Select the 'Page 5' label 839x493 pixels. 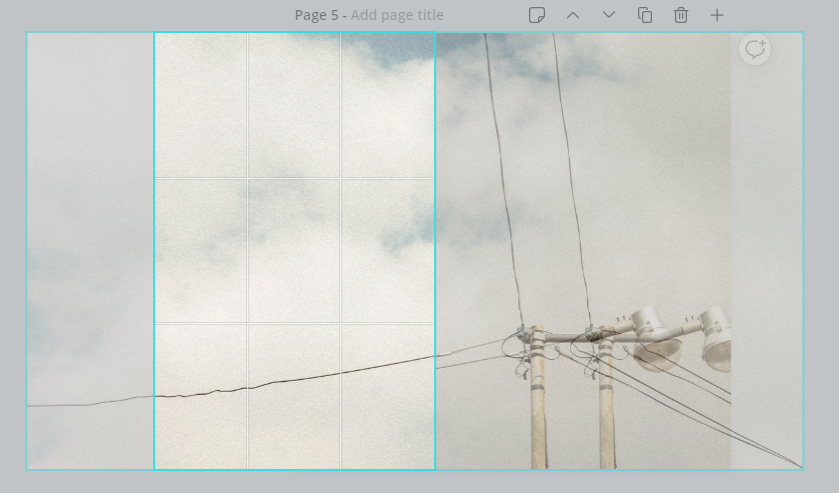pyautogui.click(x=316, y=15)
